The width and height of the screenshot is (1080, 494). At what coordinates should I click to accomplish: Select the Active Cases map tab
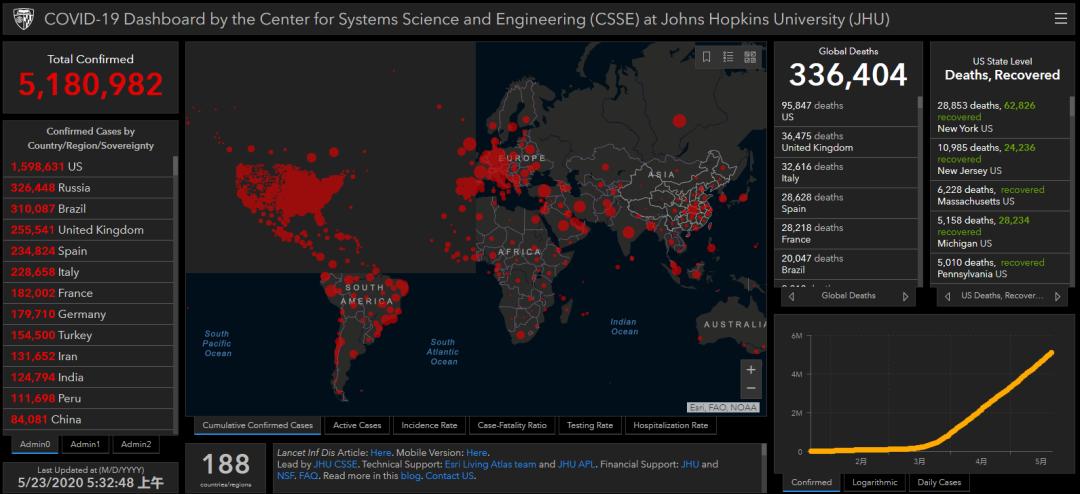tap(357, 425)
